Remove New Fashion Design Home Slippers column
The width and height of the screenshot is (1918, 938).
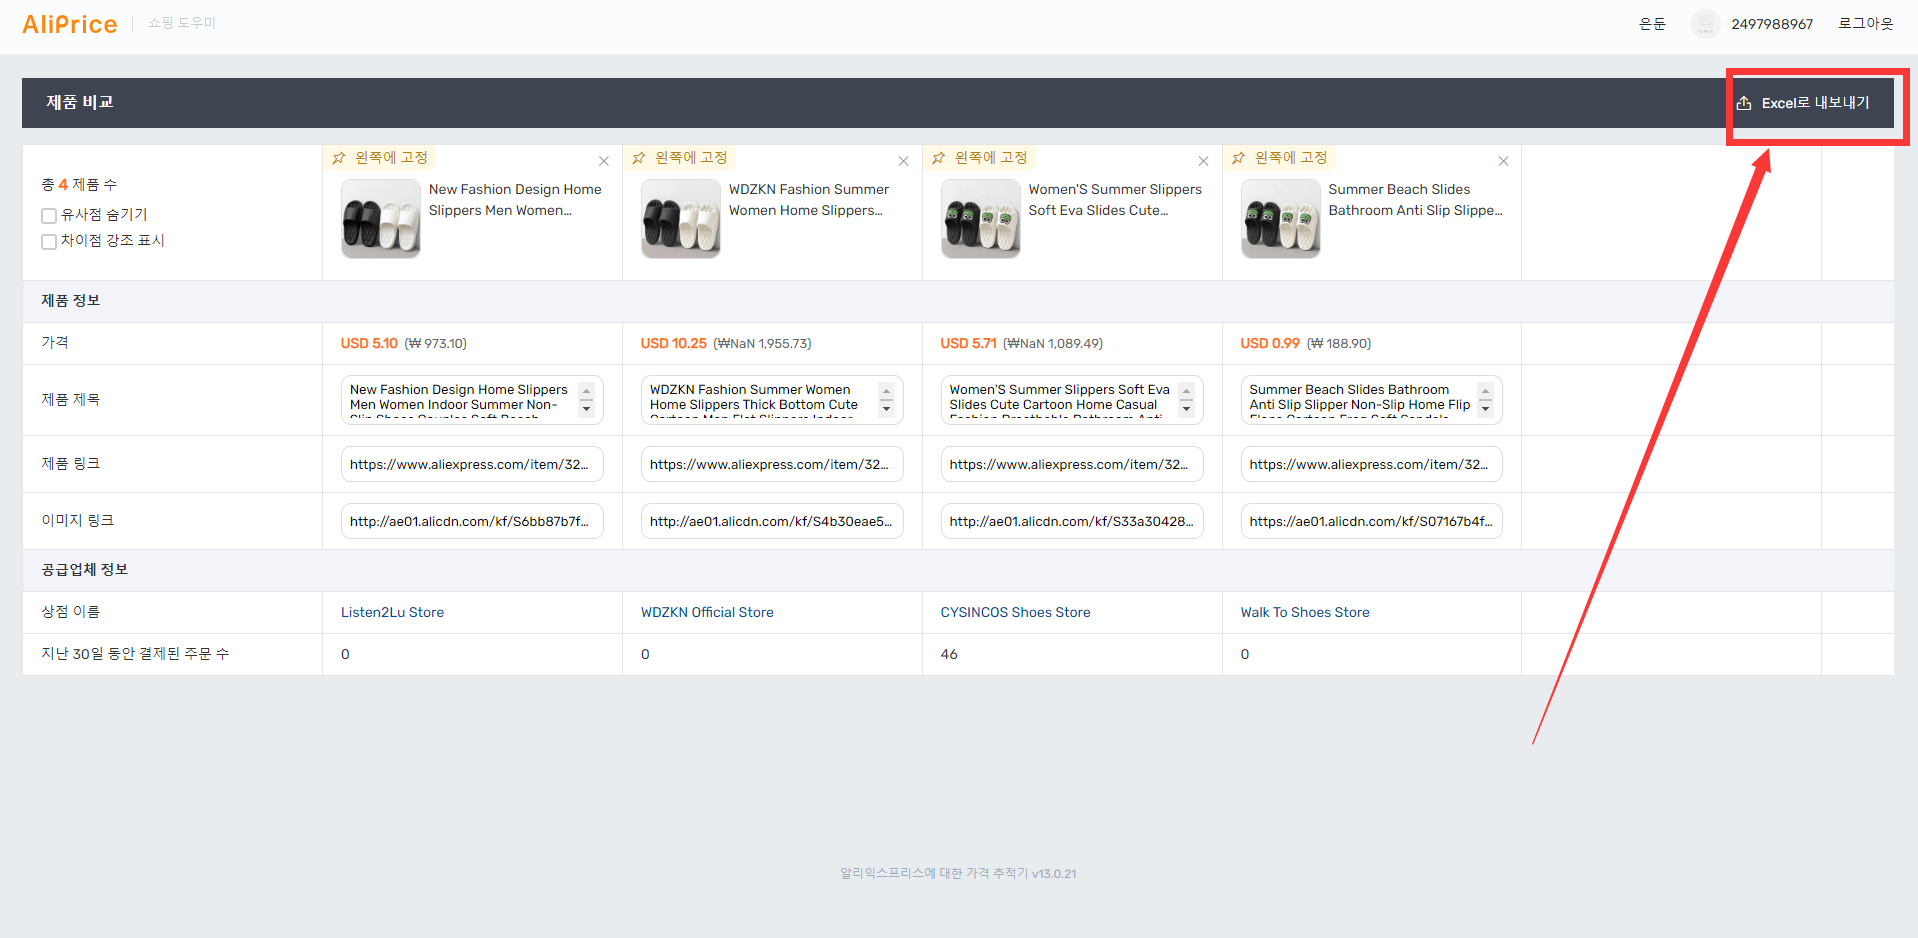point(604,161)
